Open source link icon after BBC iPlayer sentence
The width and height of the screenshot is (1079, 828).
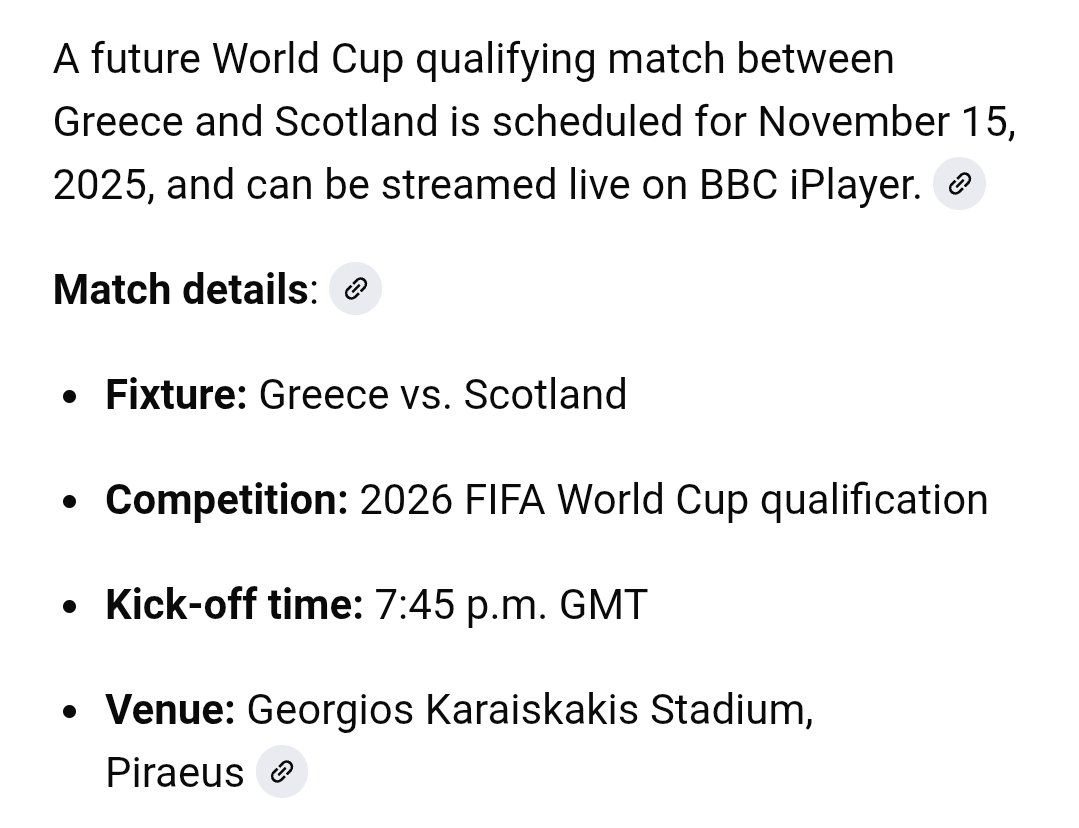pyautogui.click(x=959, y=184)
